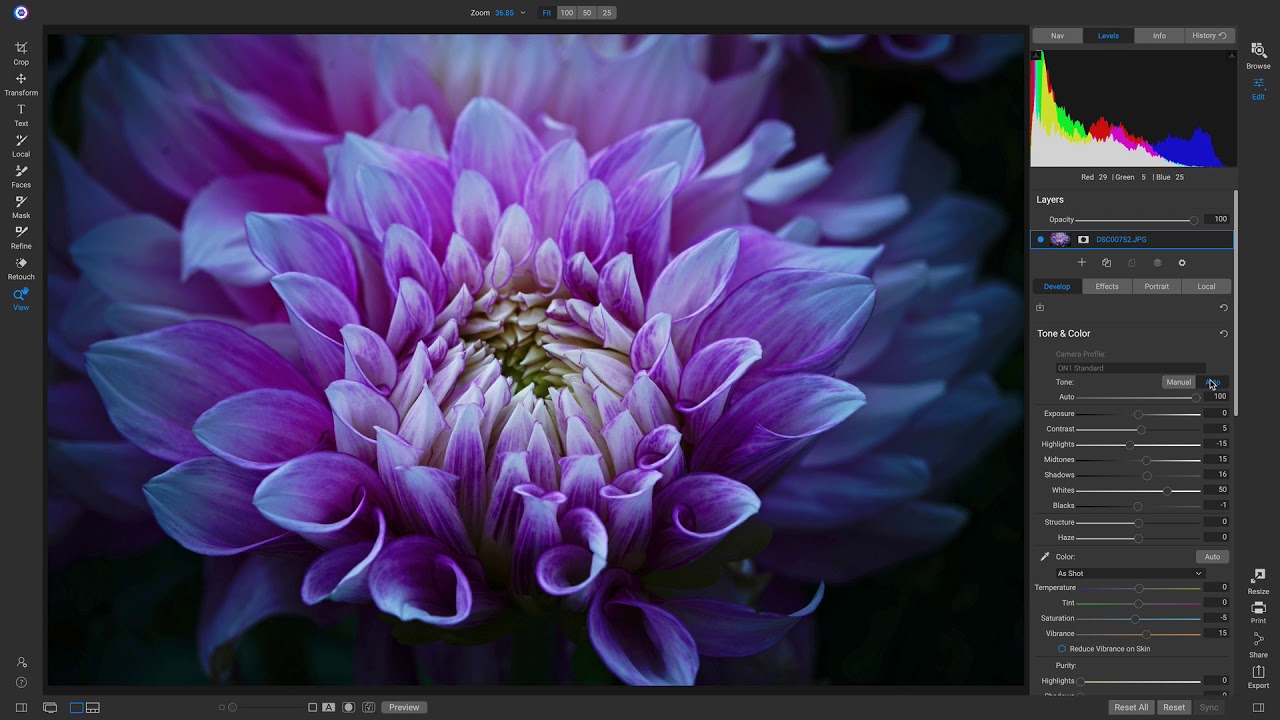Click the merge layers stack icon
This screenshot has width=1280, height=720.
coord(1157,263)
